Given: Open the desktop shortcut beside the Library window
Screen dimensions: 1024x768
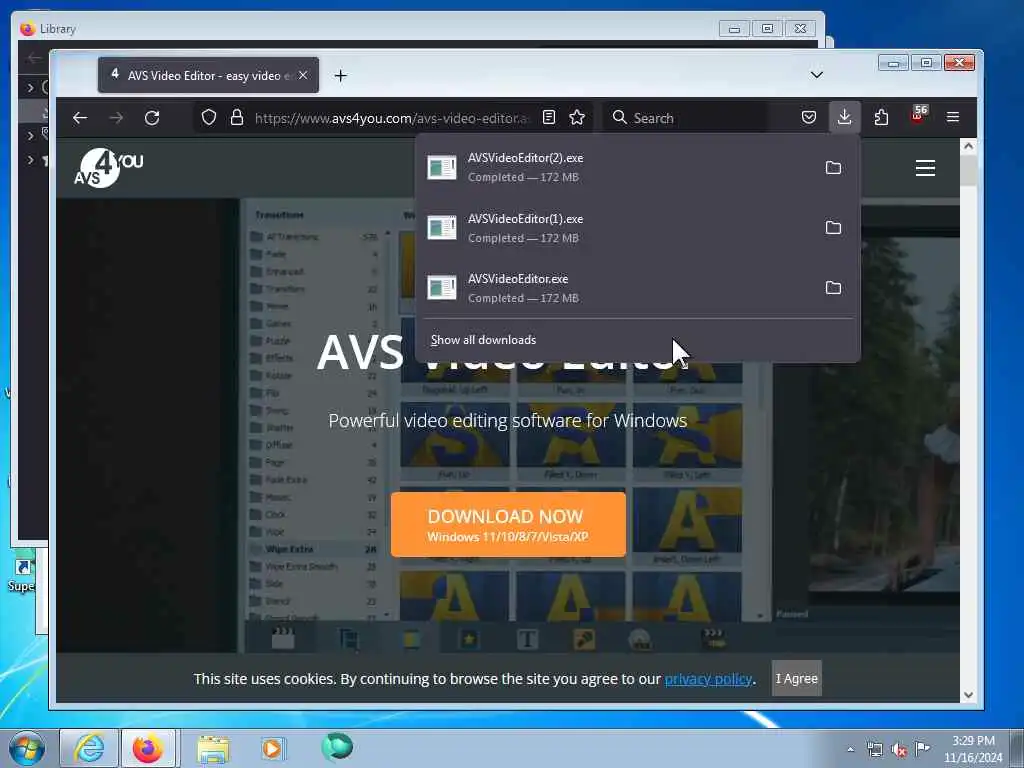Looking at the screenshot, I should point(22,575).
